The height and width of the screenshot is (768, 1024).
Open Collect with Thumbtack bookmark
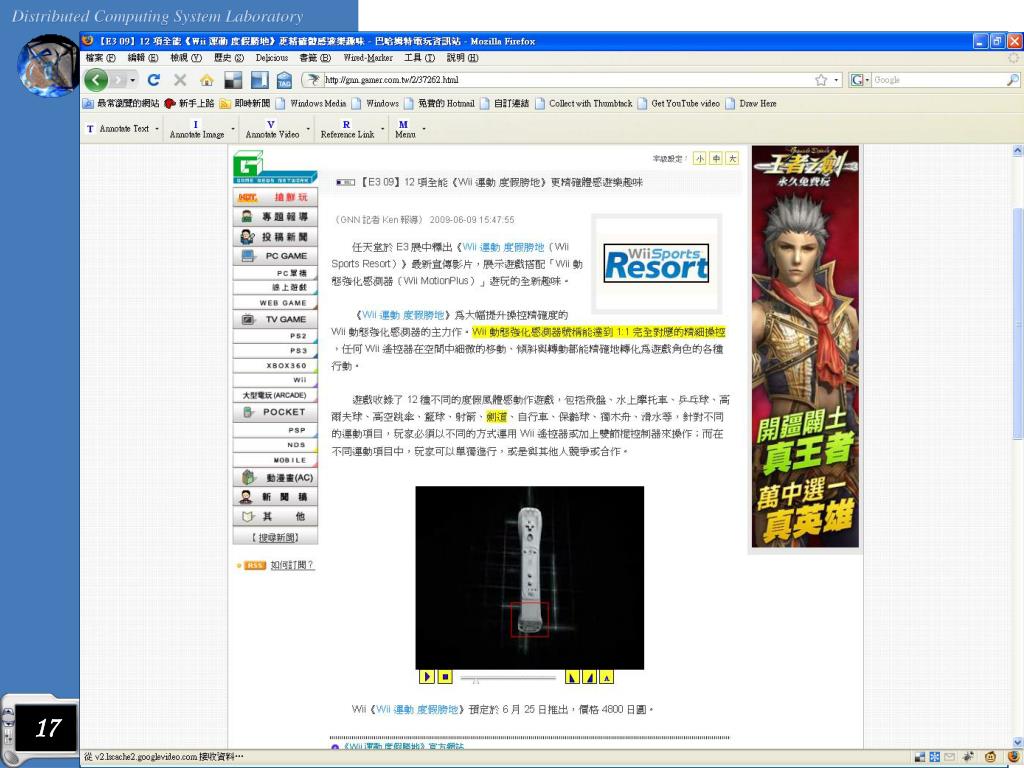pyautogui.click(x=584, y=103)
